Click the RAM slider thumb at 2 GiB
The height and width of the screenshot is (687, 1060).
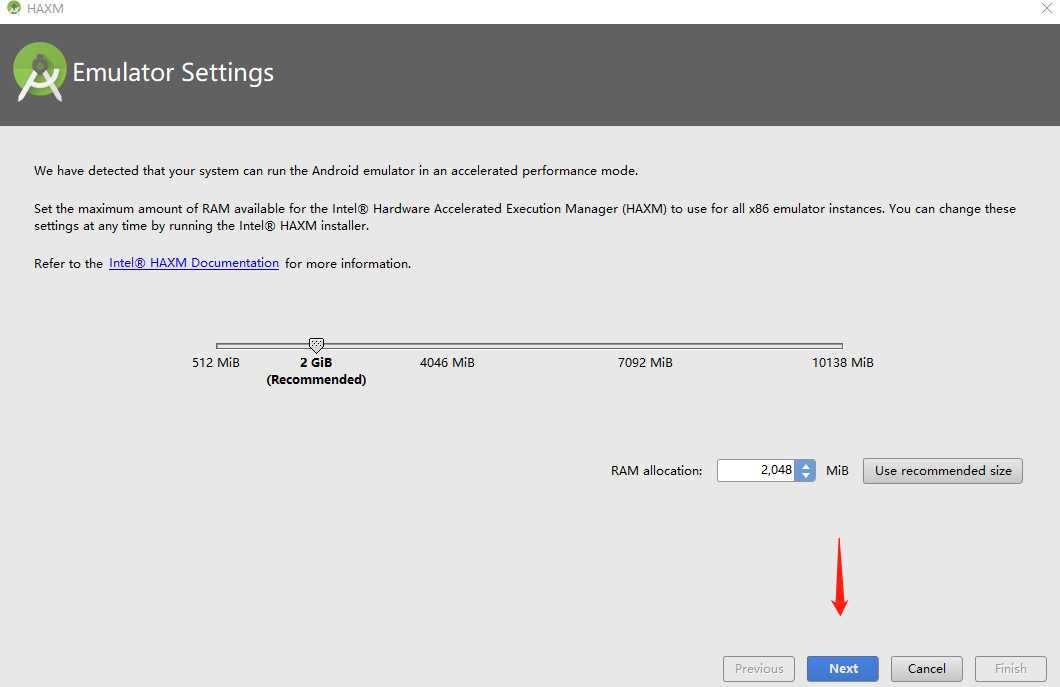coord(316,346)
